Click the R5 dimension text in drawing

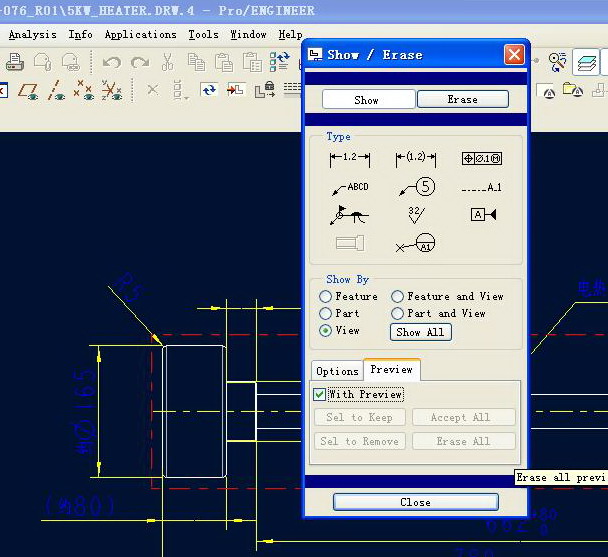(130, 287)
